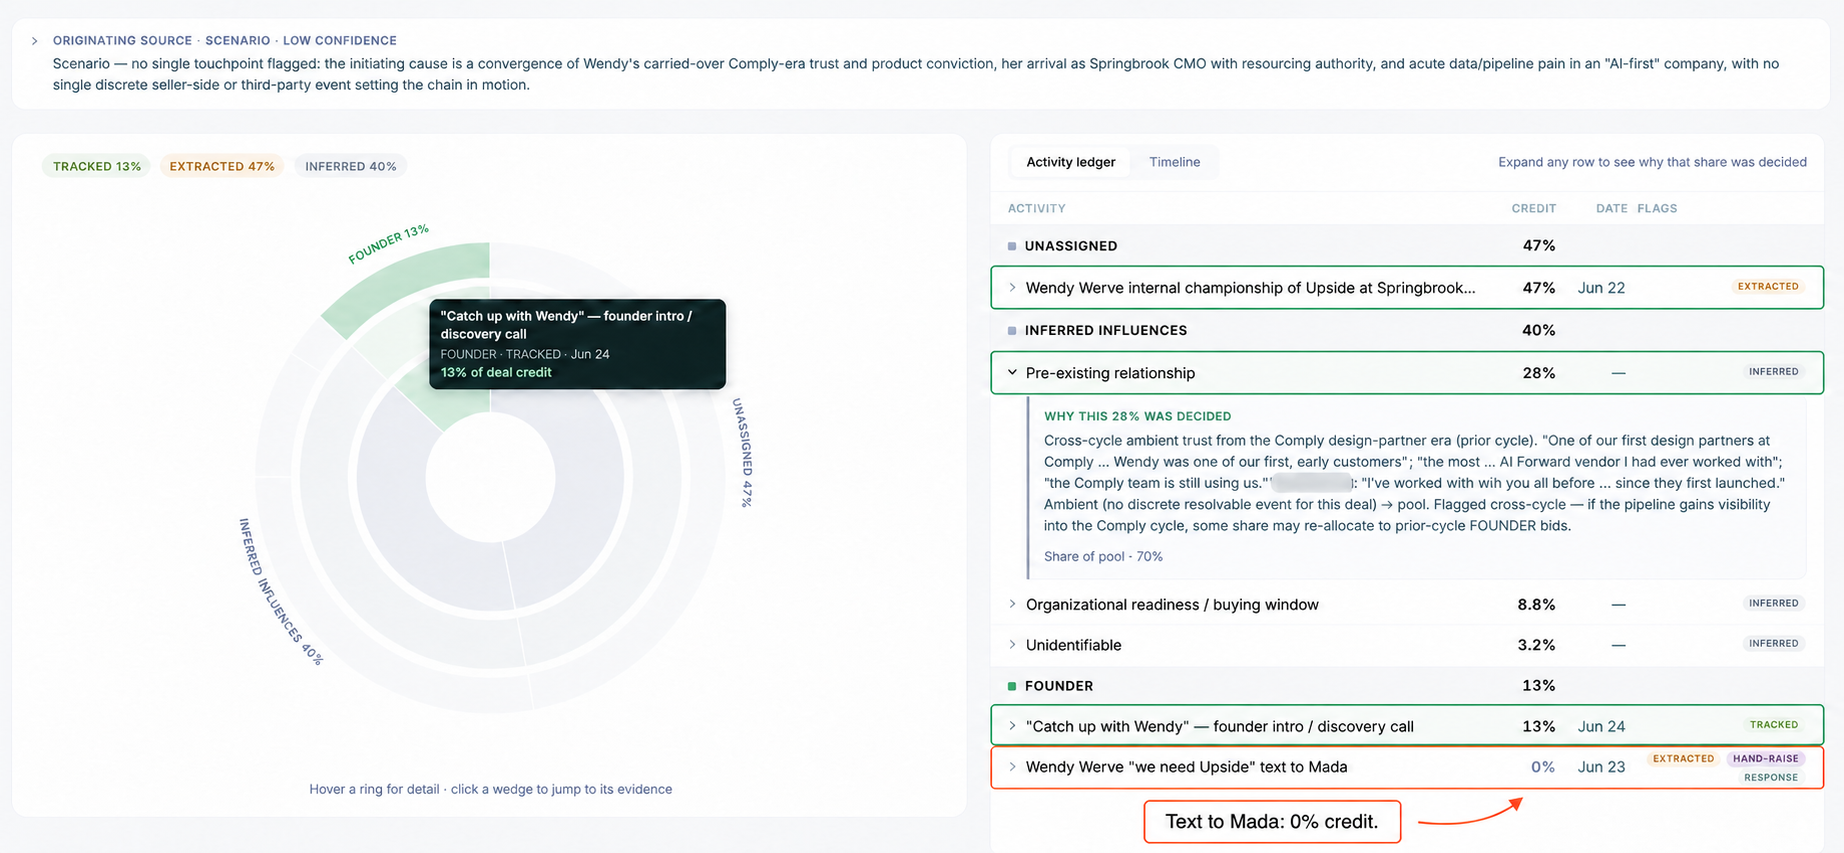
Task: Click the RESPONSE flag on Mada row
Action: pyautogui.click(x=1771, y=778)
